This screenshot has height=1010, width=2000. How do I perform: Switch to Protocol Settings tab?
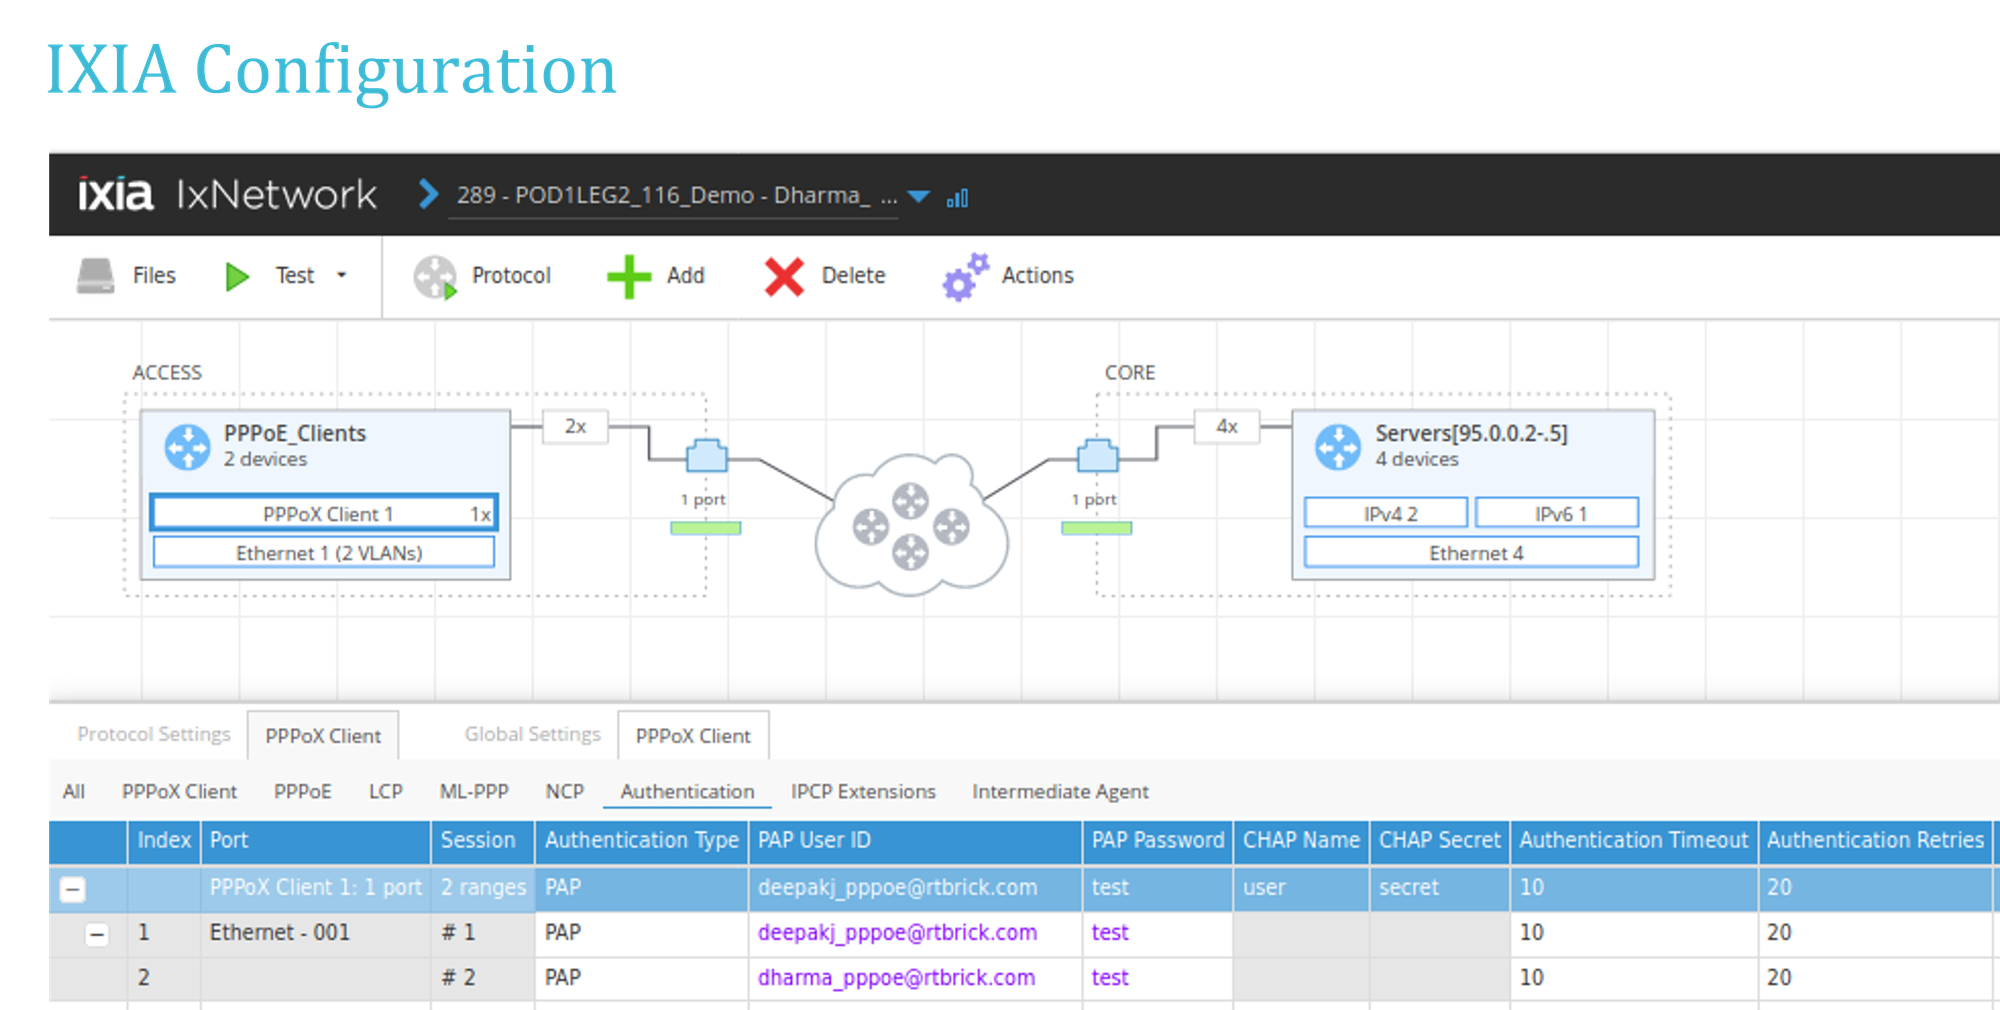154,734
